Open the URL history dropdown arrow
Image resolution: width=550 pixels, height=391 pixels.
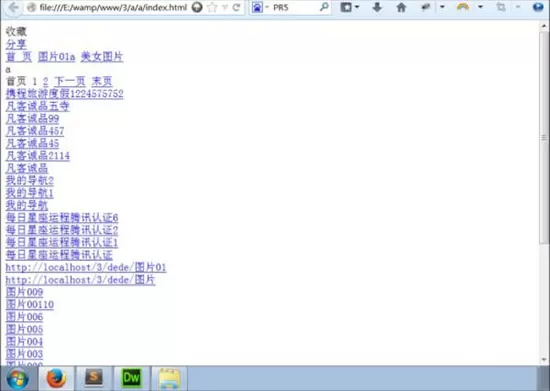[x=225, y=7]
